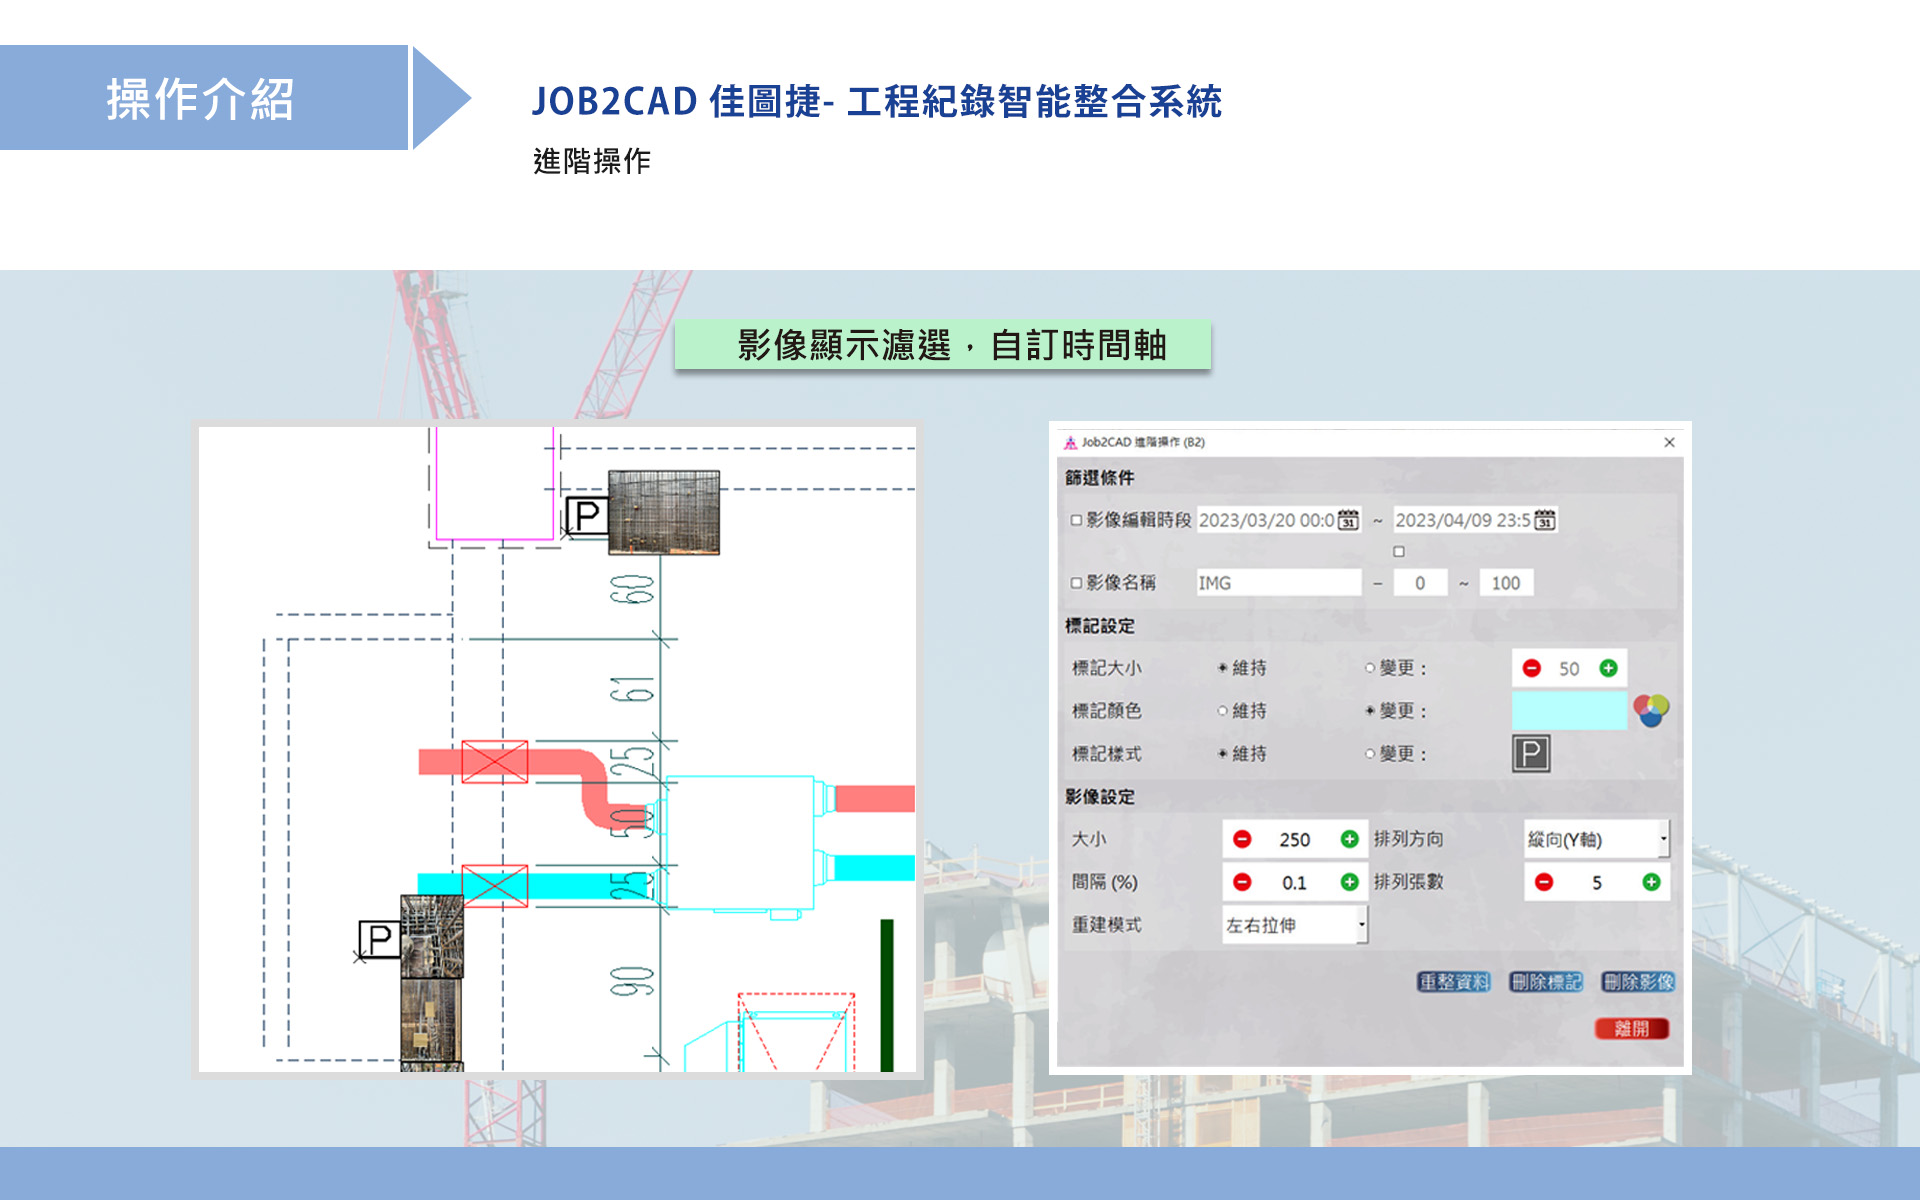
Task: Click the 篩選條件 section heading
Action: pos(1099,478)
